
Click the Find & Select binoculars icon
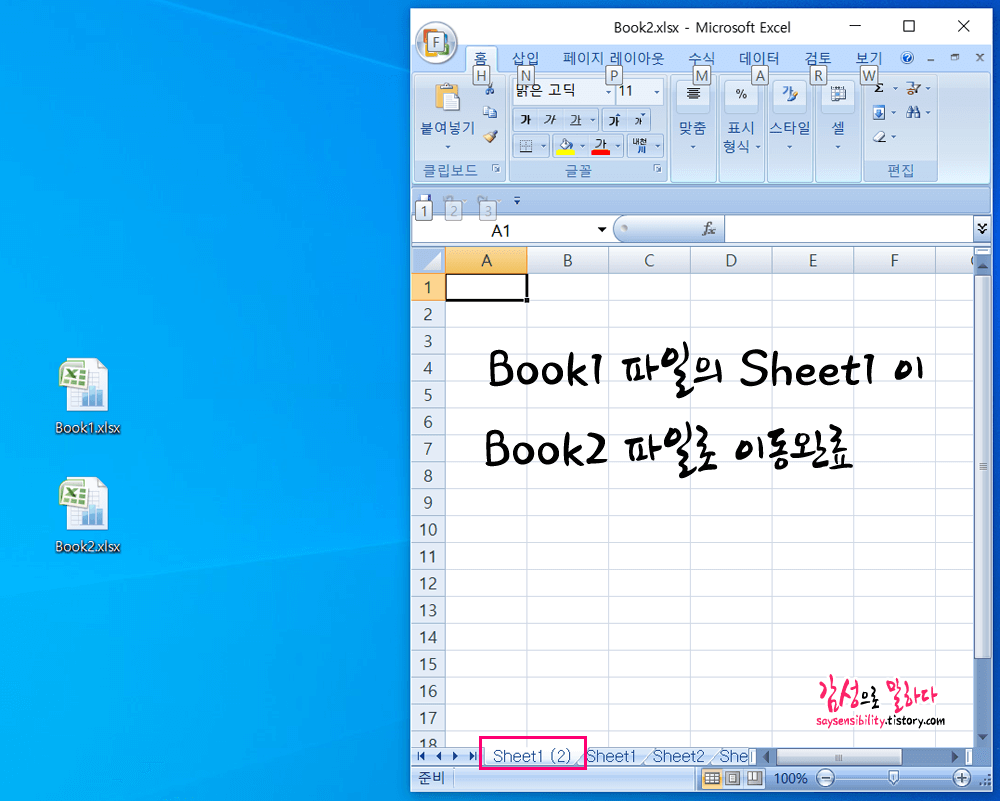pyautogui.click(x=913, y=113)
